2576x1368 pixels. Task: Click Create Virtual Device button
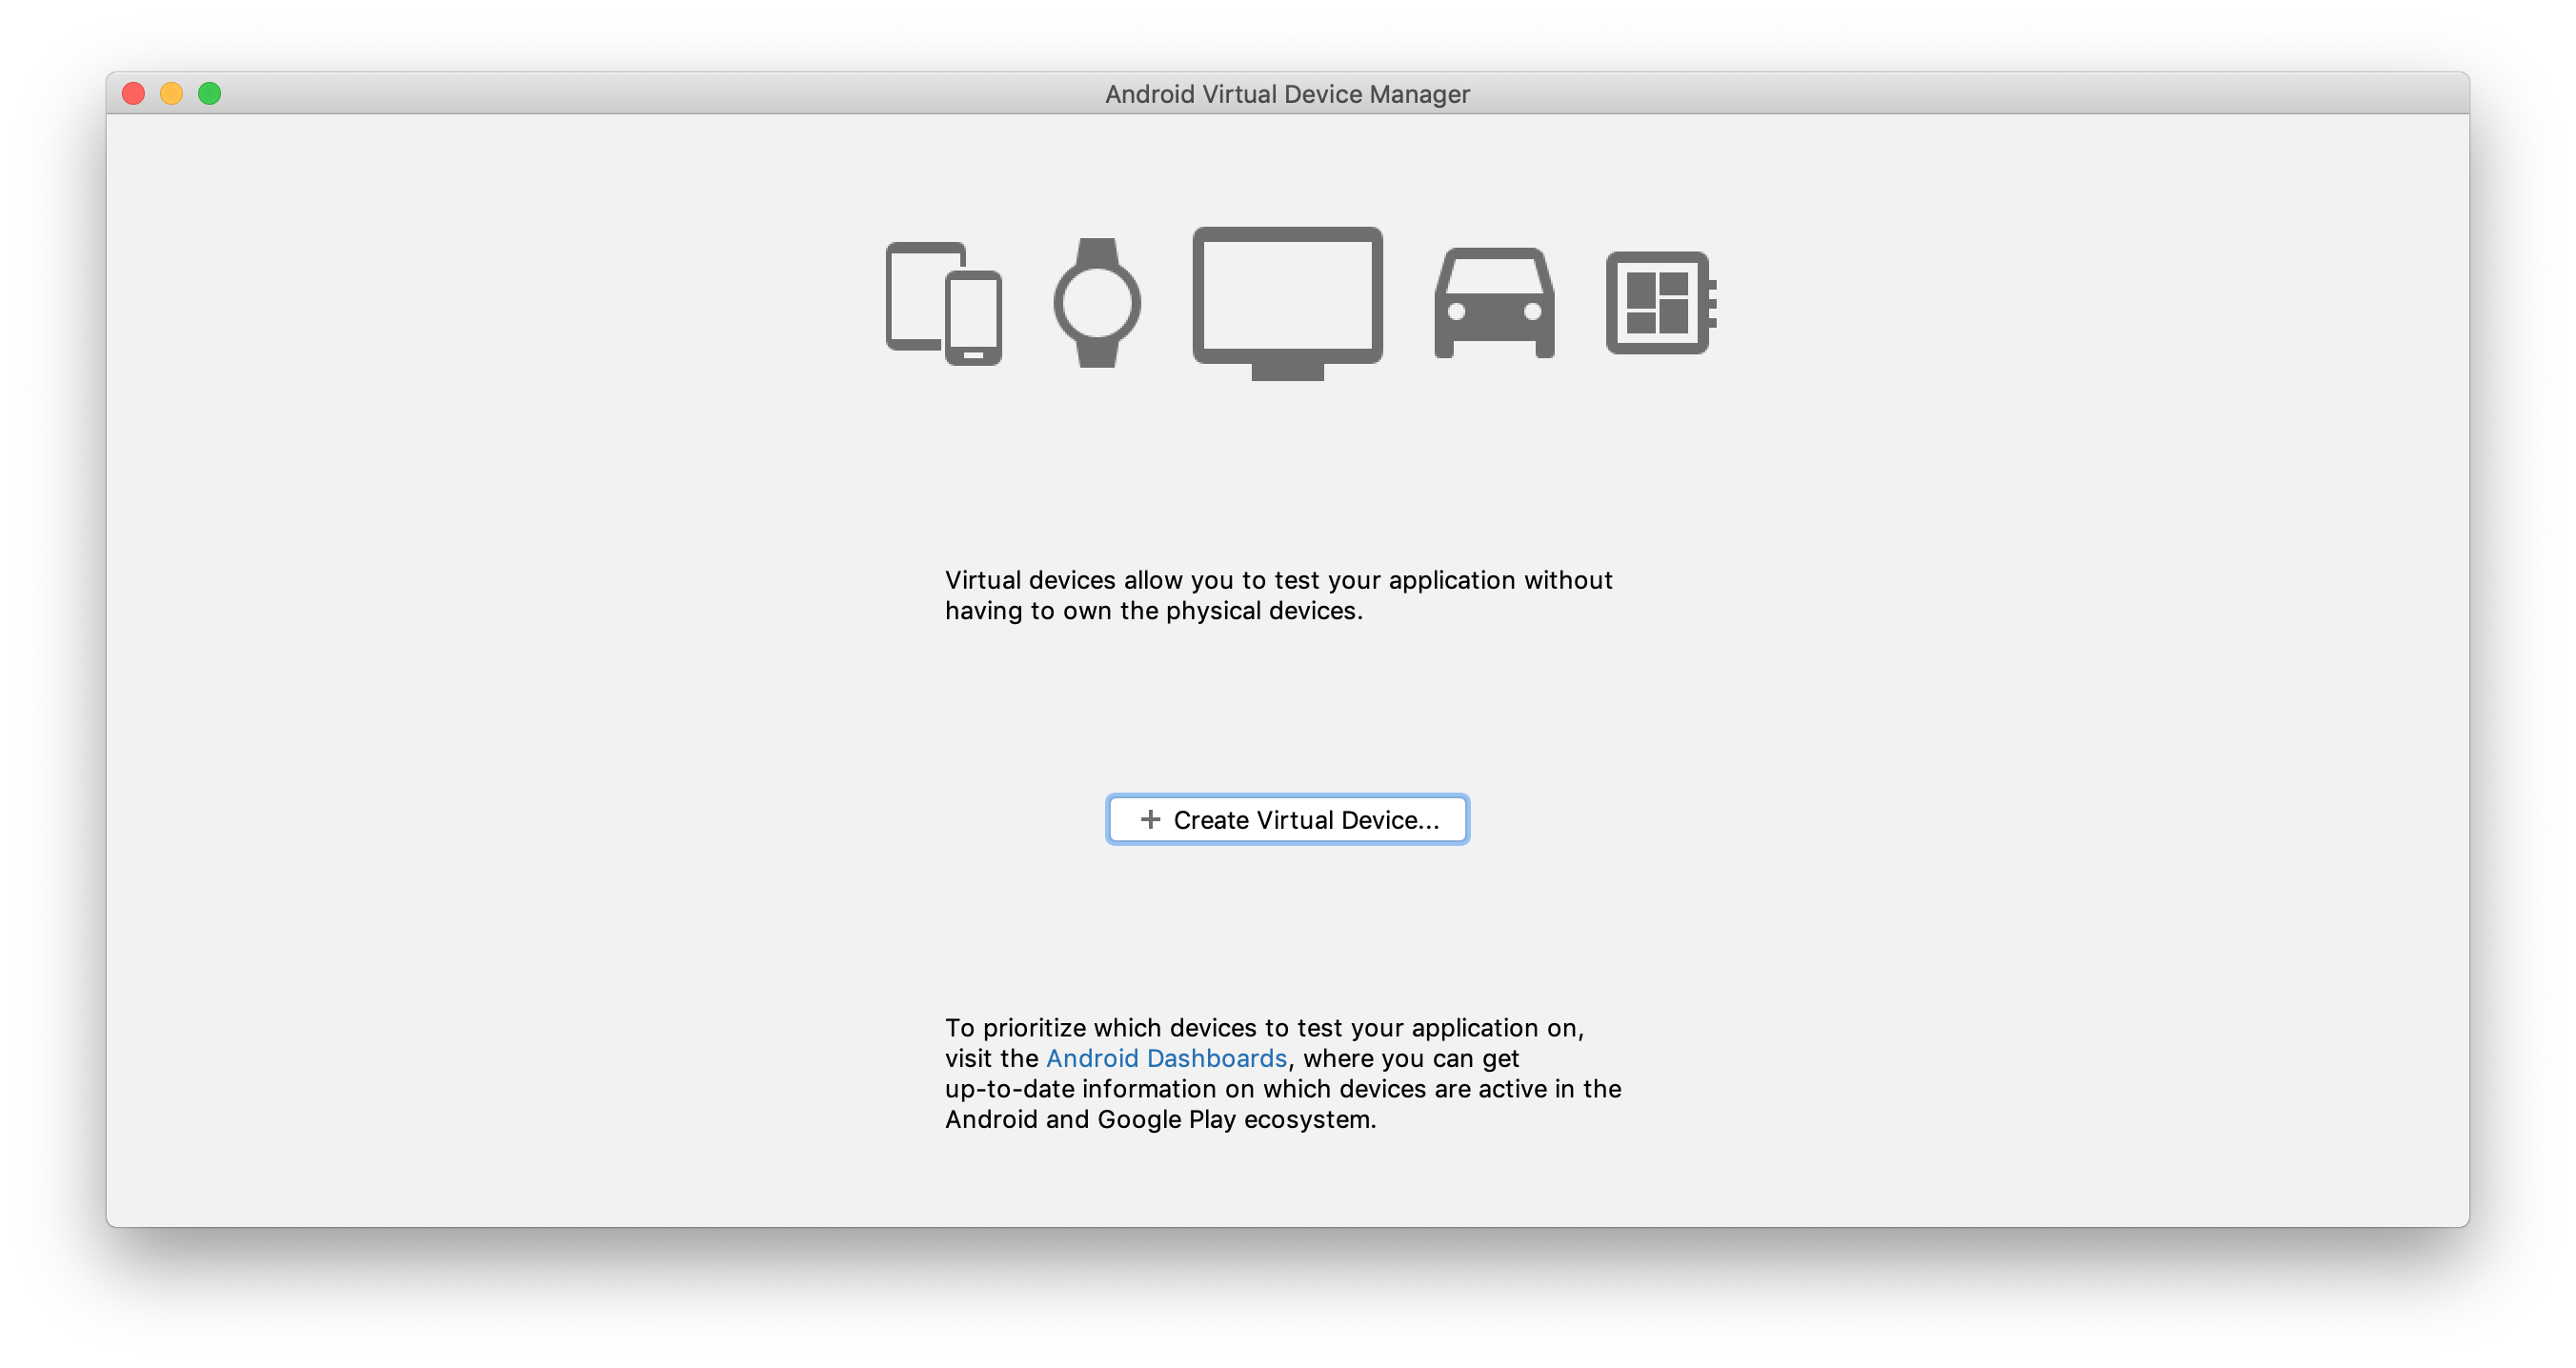[x=1286, y=819]
